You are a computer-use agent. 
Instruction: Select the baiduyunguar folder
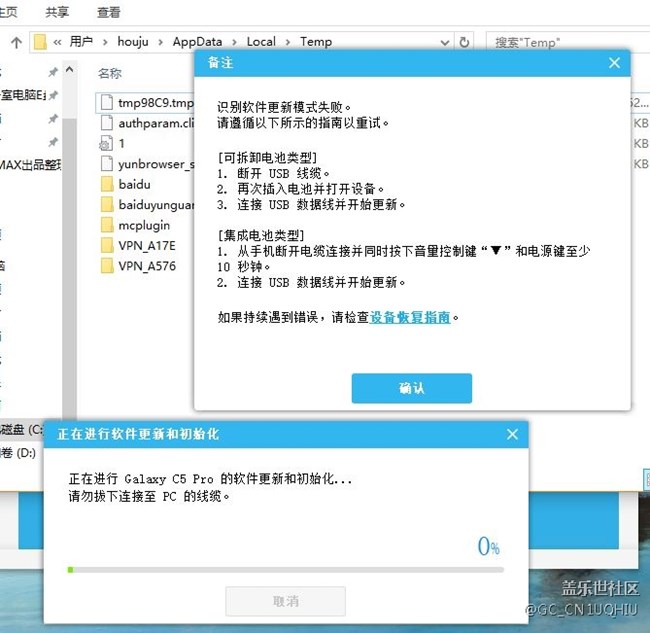coord(156,205)
